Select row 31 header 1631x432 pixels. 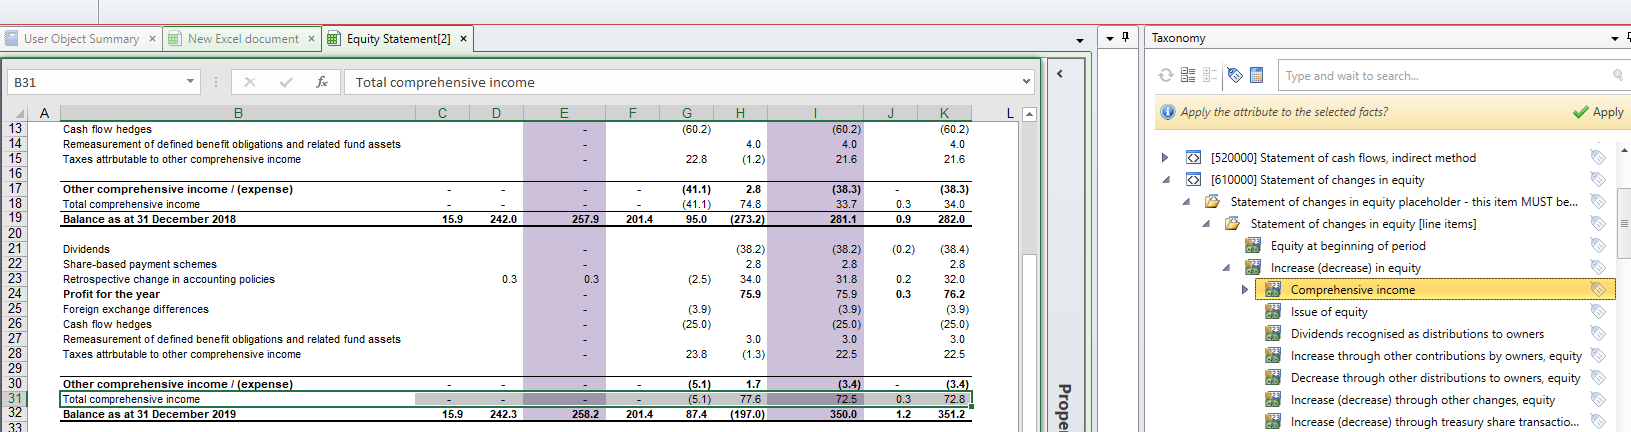tap(15, 398)
